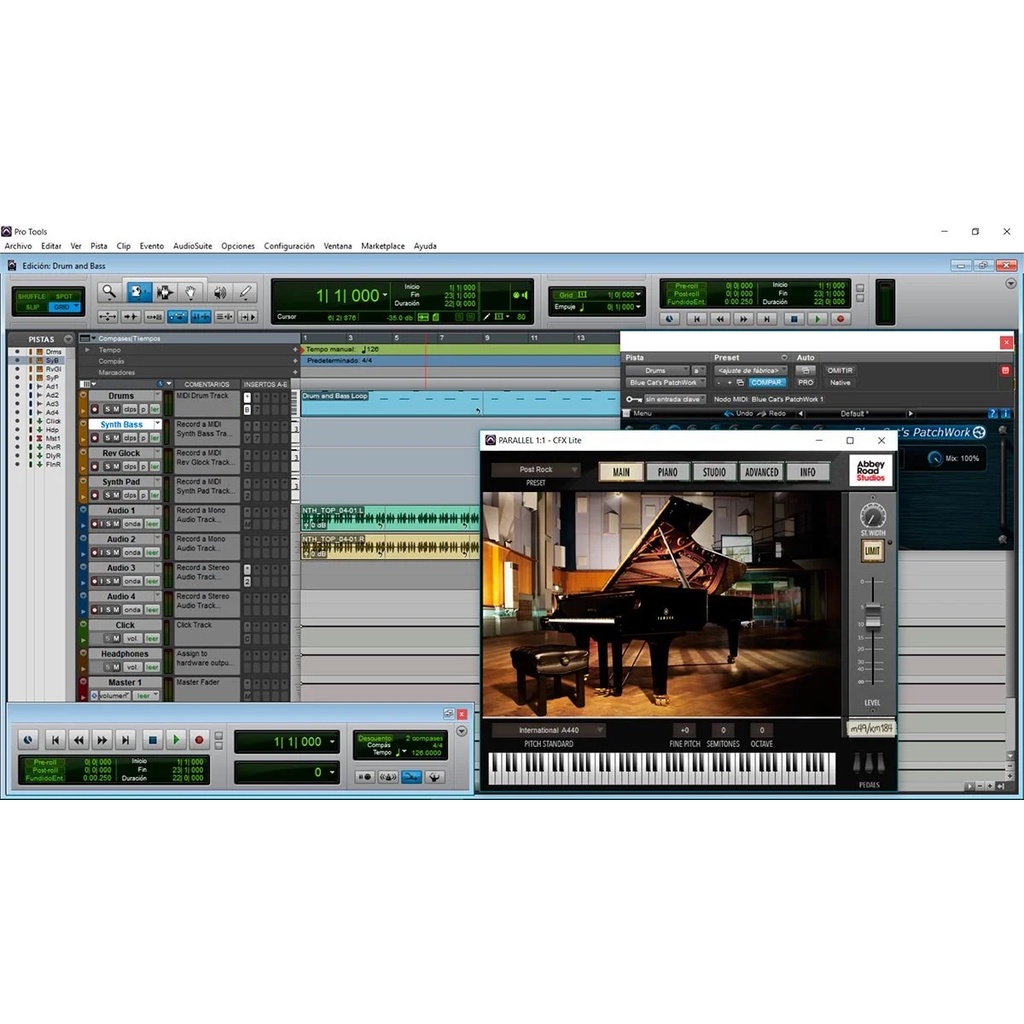This screenshot has width=1024, height=1024.
Task: Click Rewind in the floating transport window
Action: point(79,740)
